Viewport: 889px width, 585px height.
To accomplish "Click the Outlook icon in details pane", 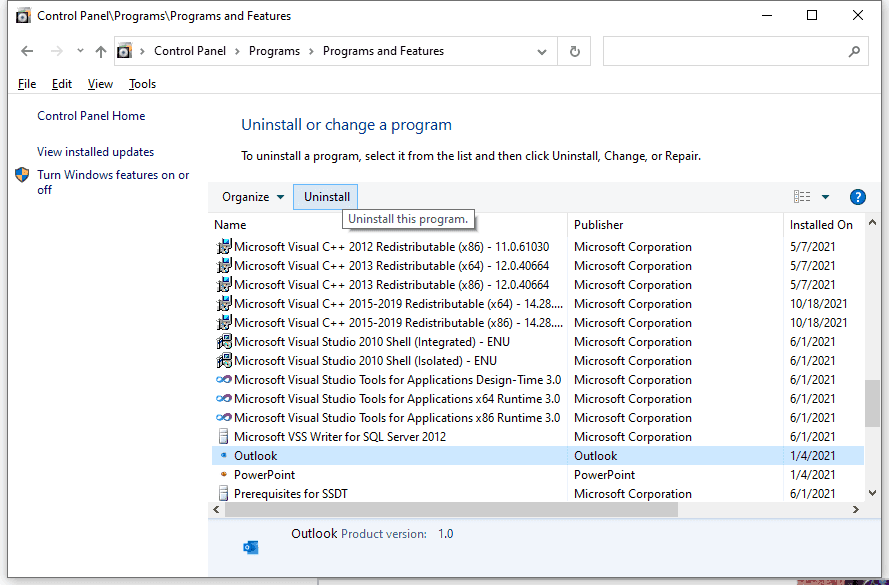I will [x=251, y=547].
